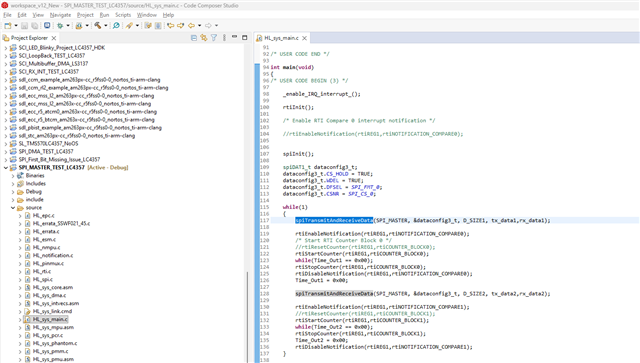The image size is (640, 363).
Task: Close the HL_sys_main.c editor tab
Action: [x=304, y=38]
